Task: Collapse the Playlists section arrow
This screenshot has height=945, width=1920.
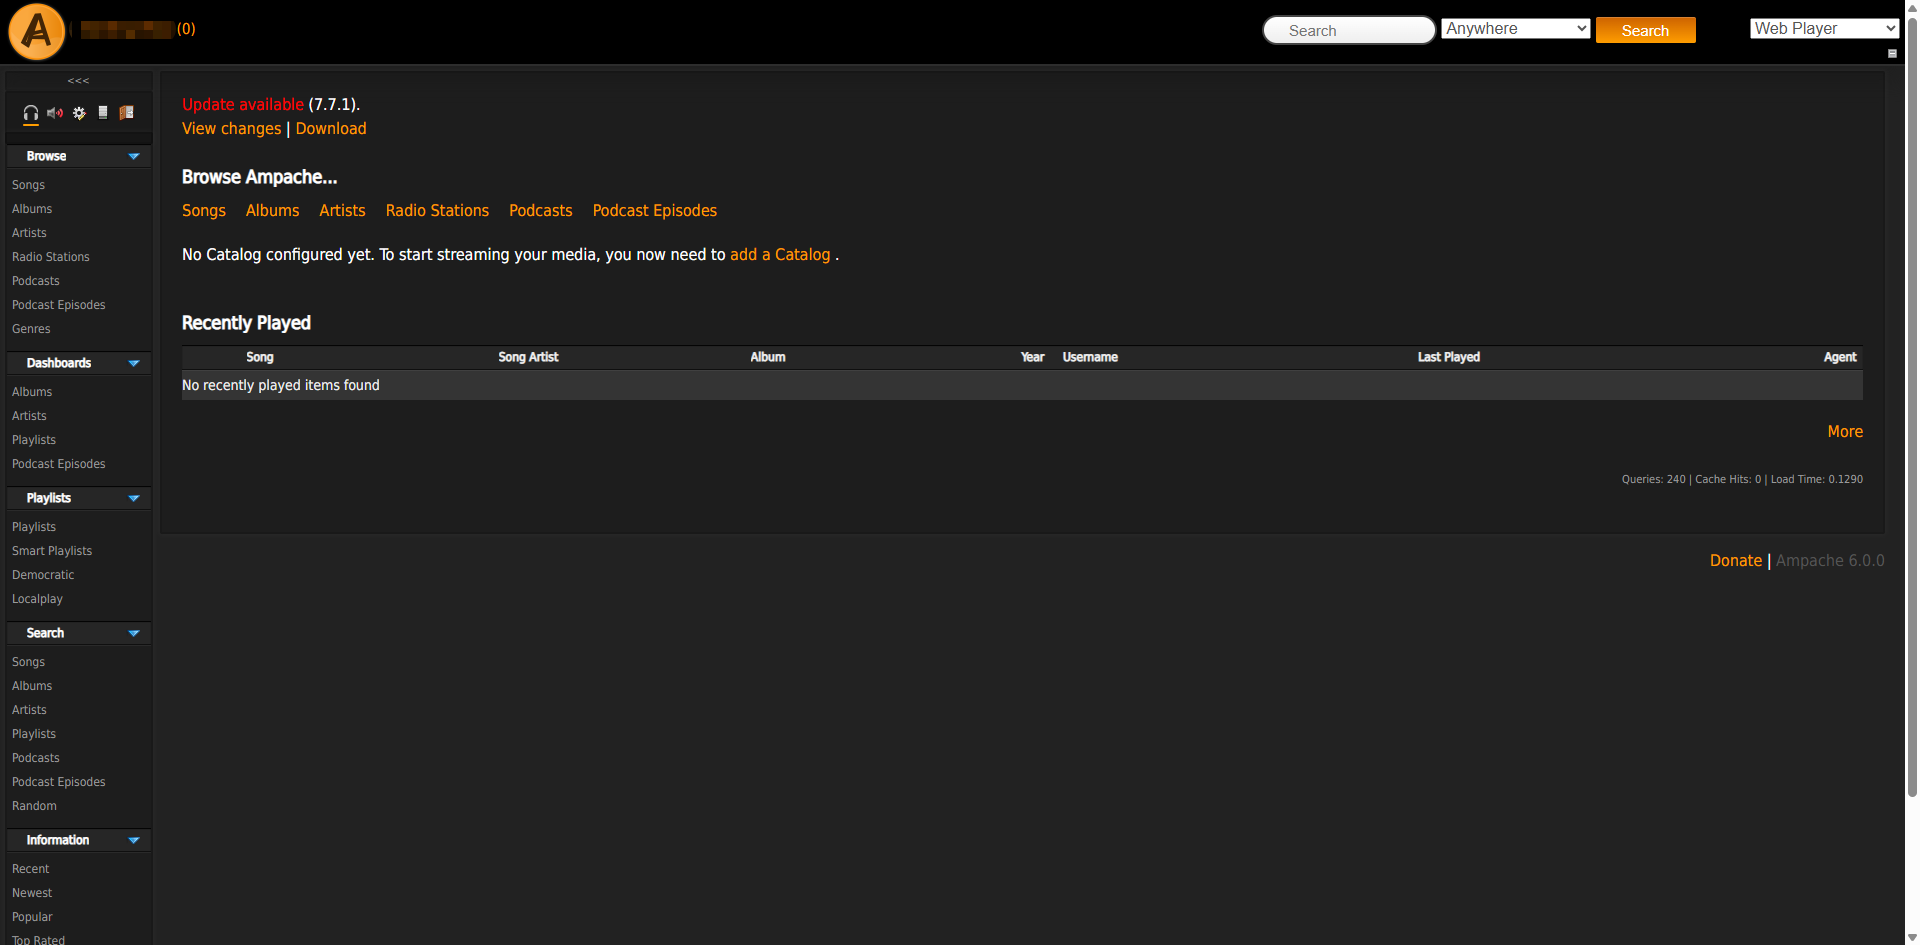Action: click(134, 499)
